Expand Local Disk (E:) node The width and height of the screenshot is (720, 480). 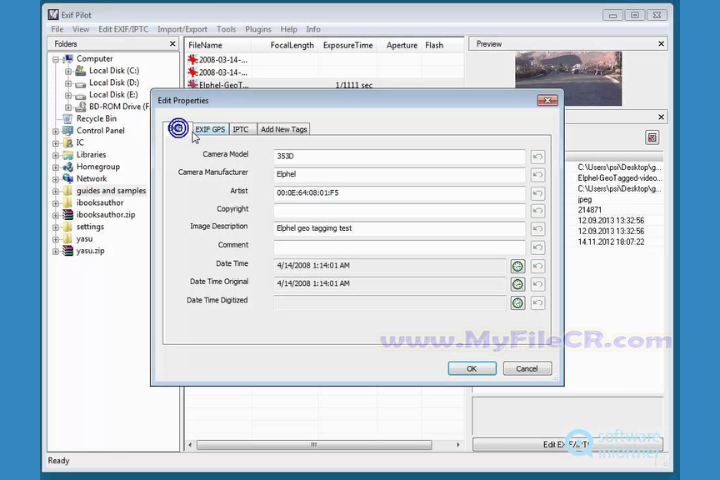pos(68,95)
